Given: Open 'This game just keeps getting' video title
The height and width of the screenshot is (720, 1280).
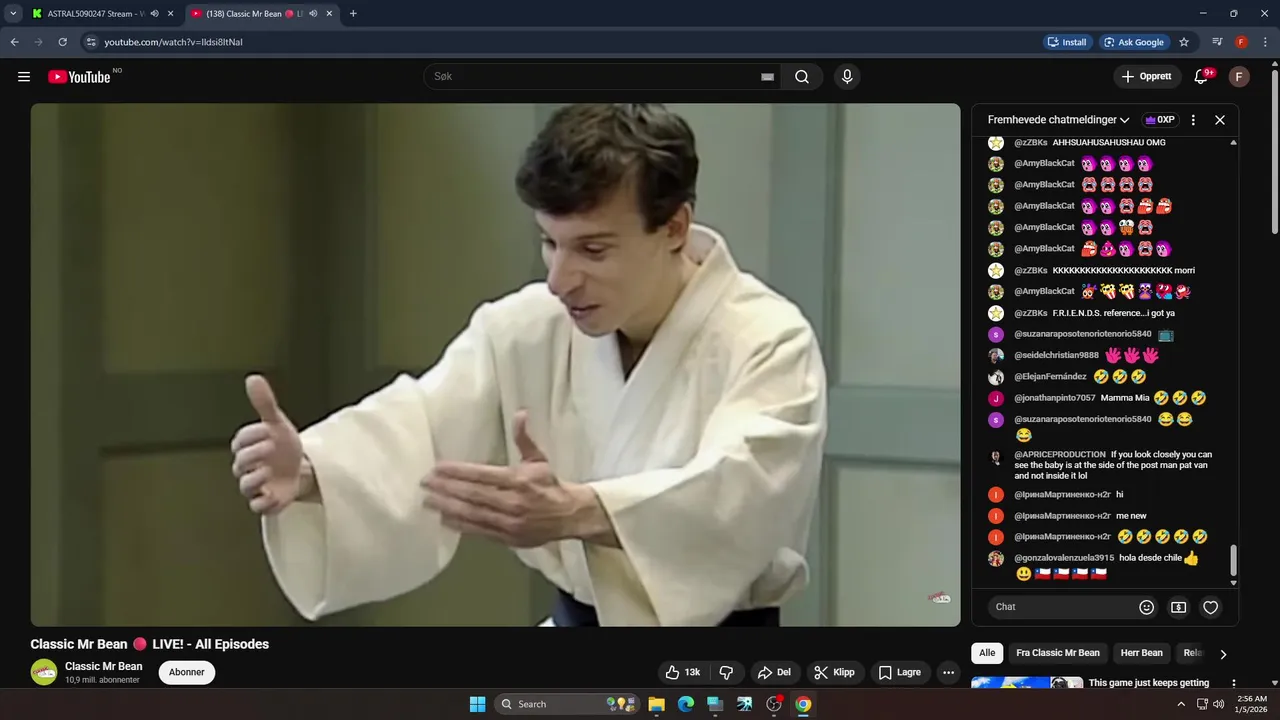Looking at the screenshot, I should [x=1149, y=683].
